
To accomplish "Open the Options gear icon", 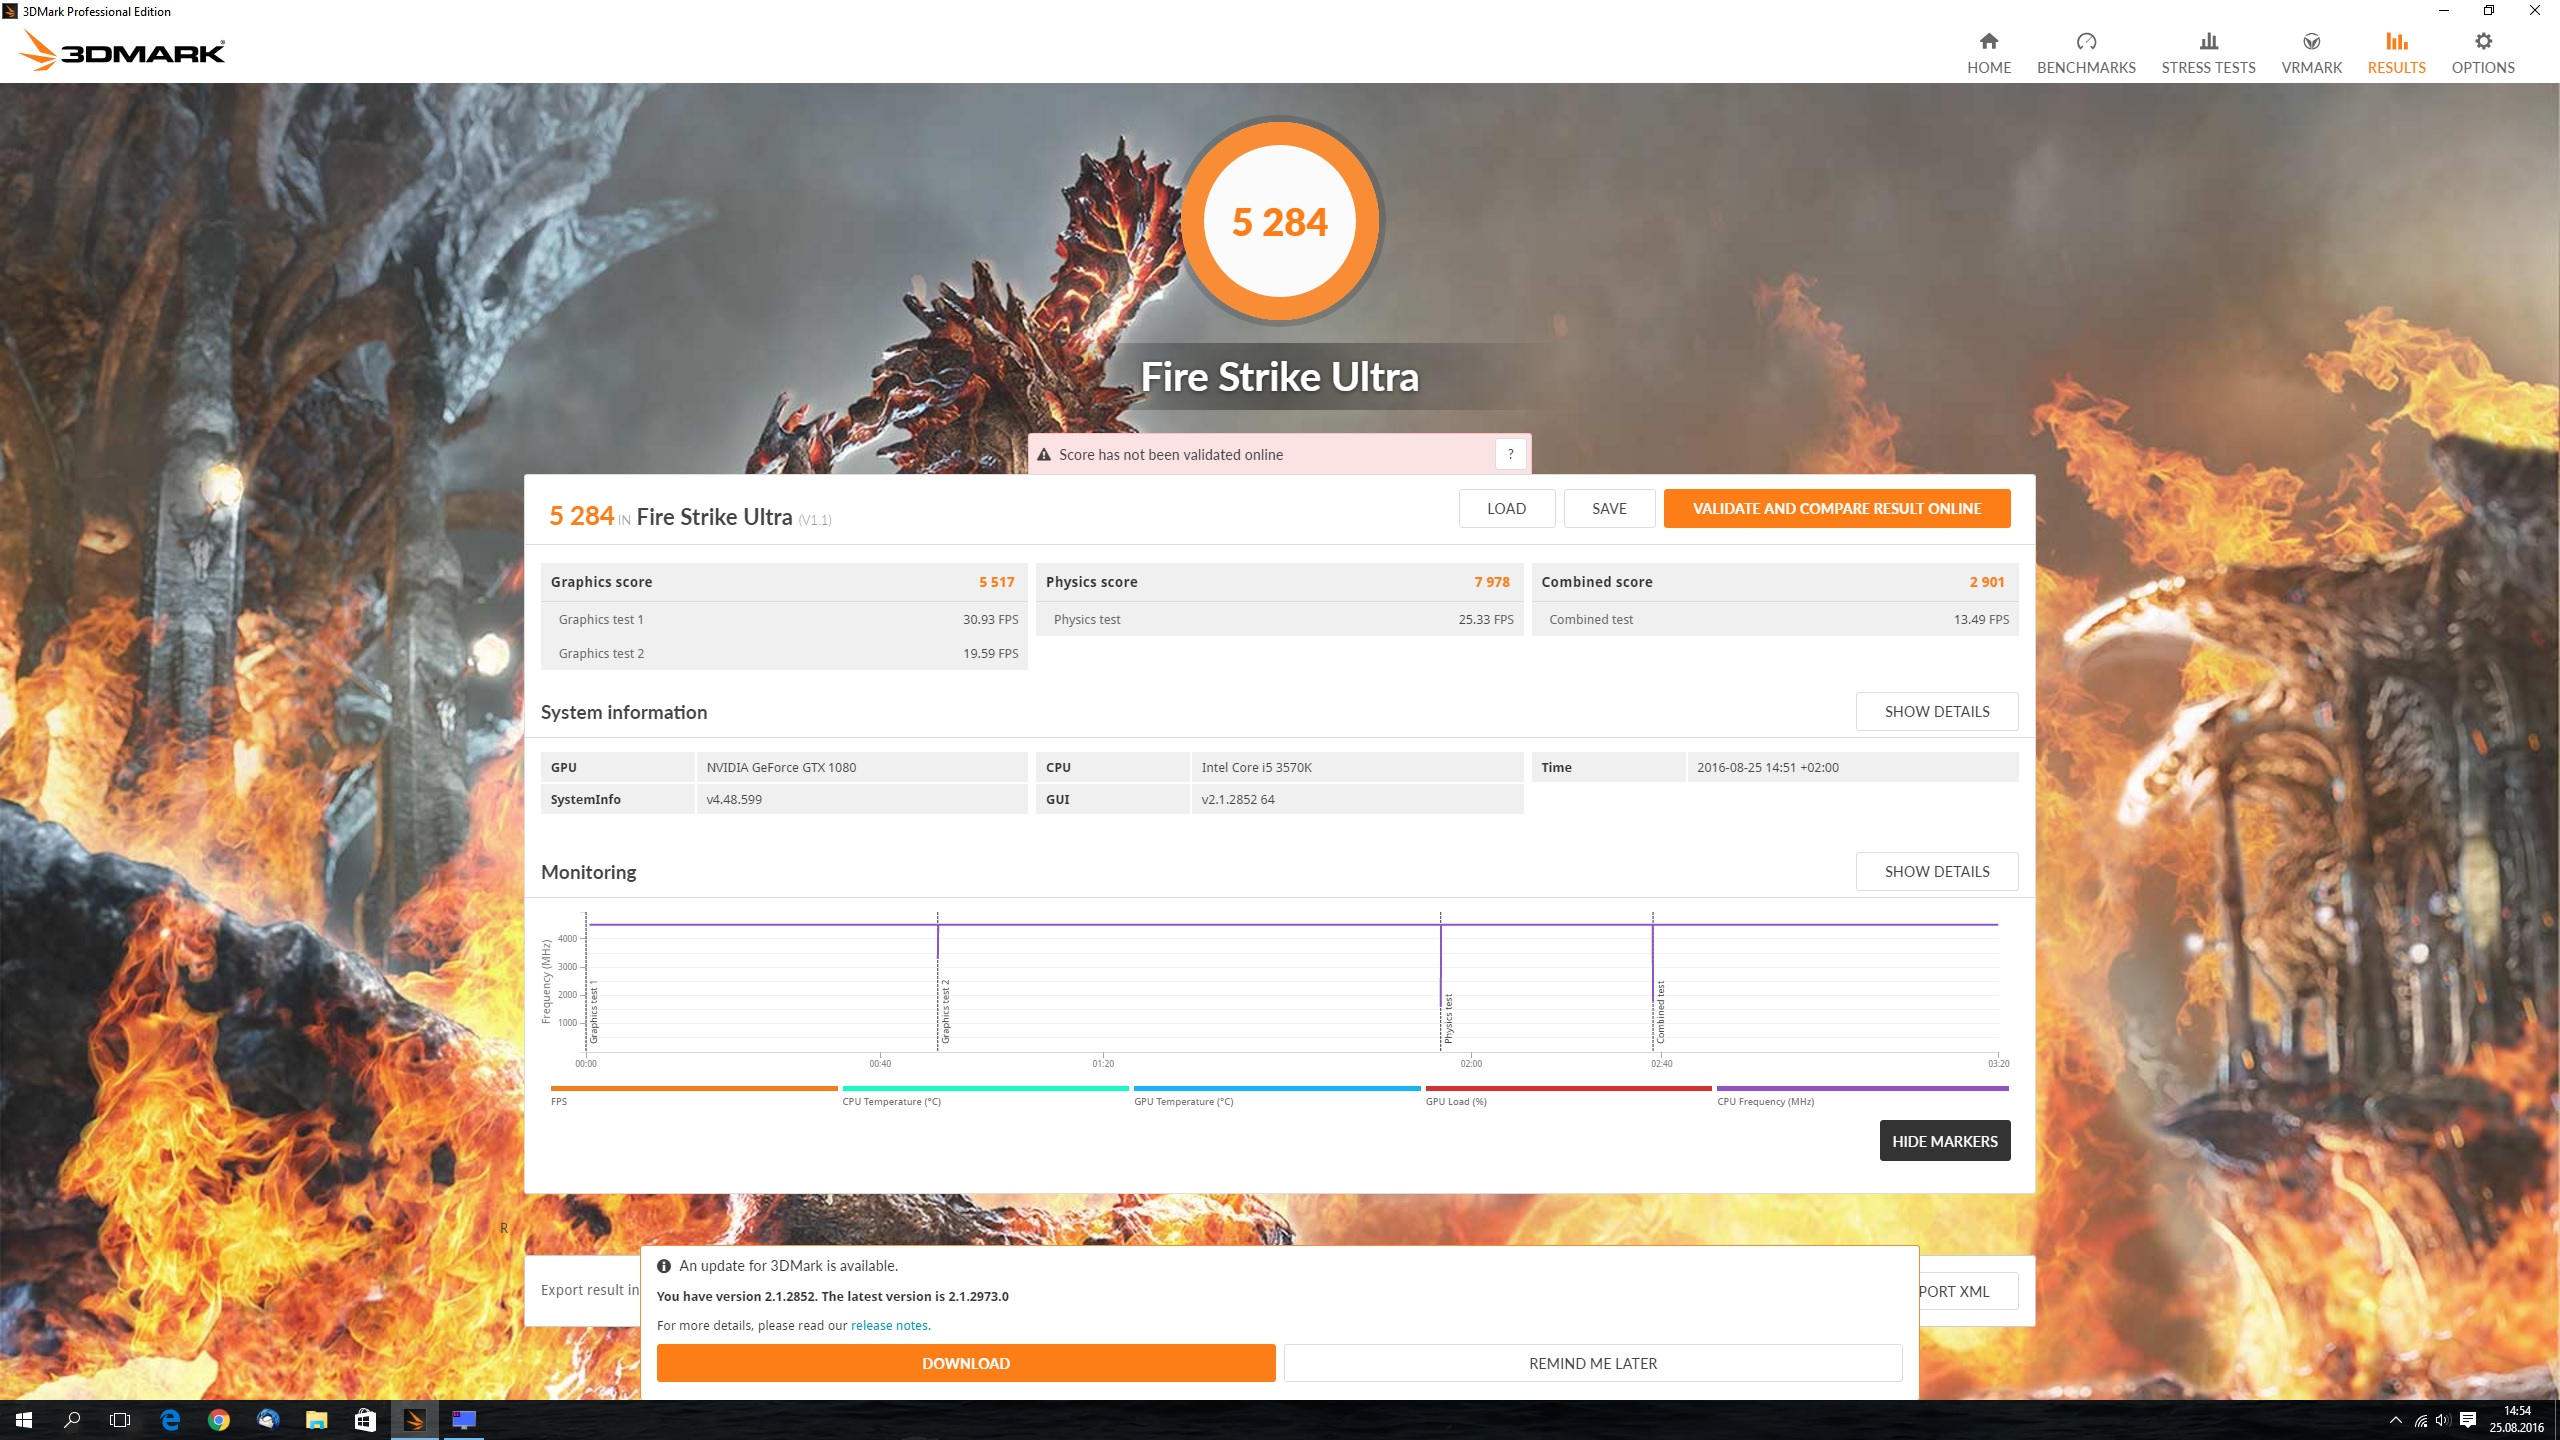I will point(2482,41).
